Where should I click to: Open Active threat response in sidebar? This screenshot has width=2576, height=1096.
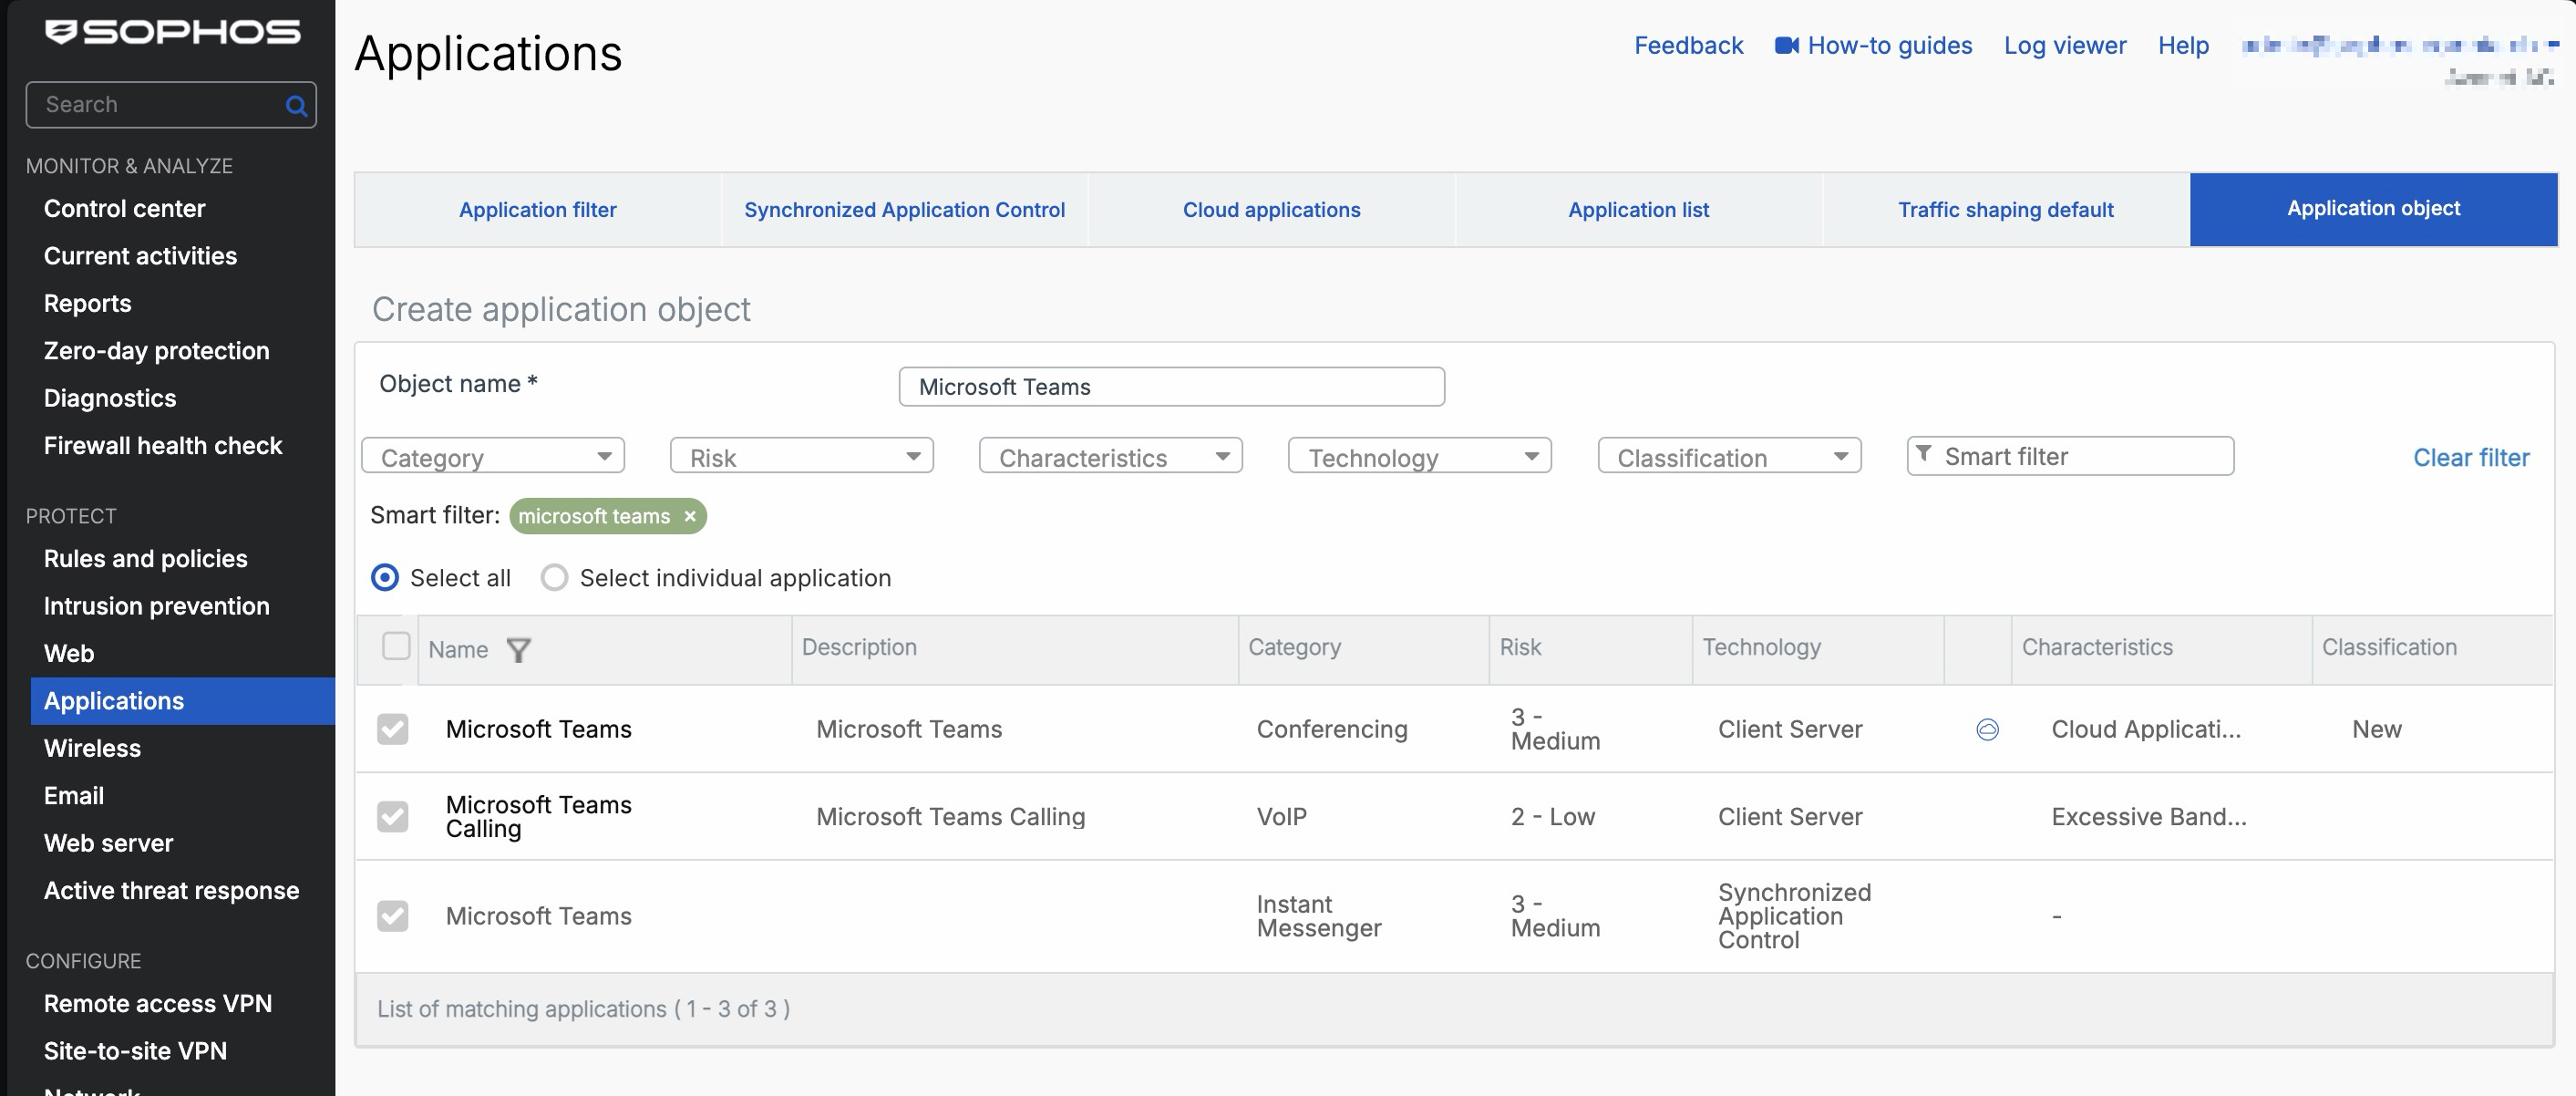pos(172,891)
